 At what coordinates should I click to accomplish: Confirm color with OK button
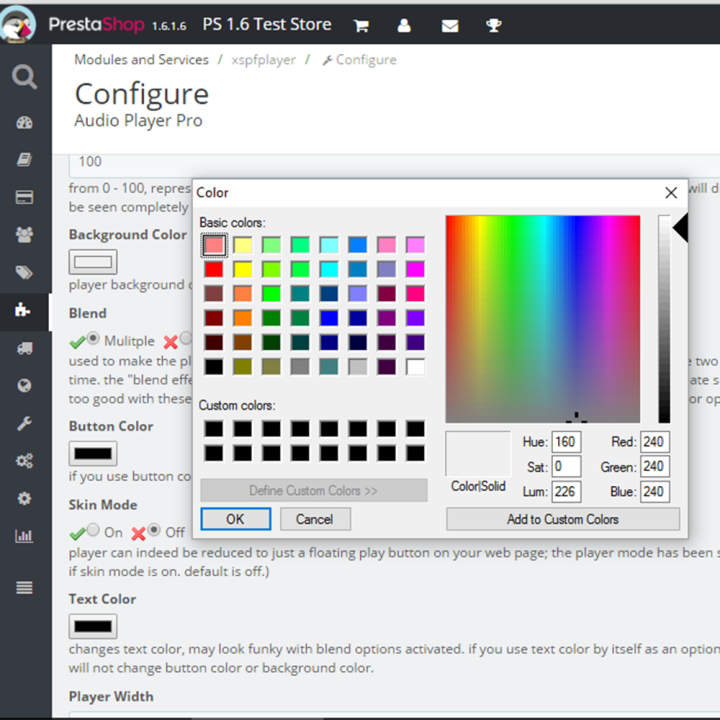[236, 519]
